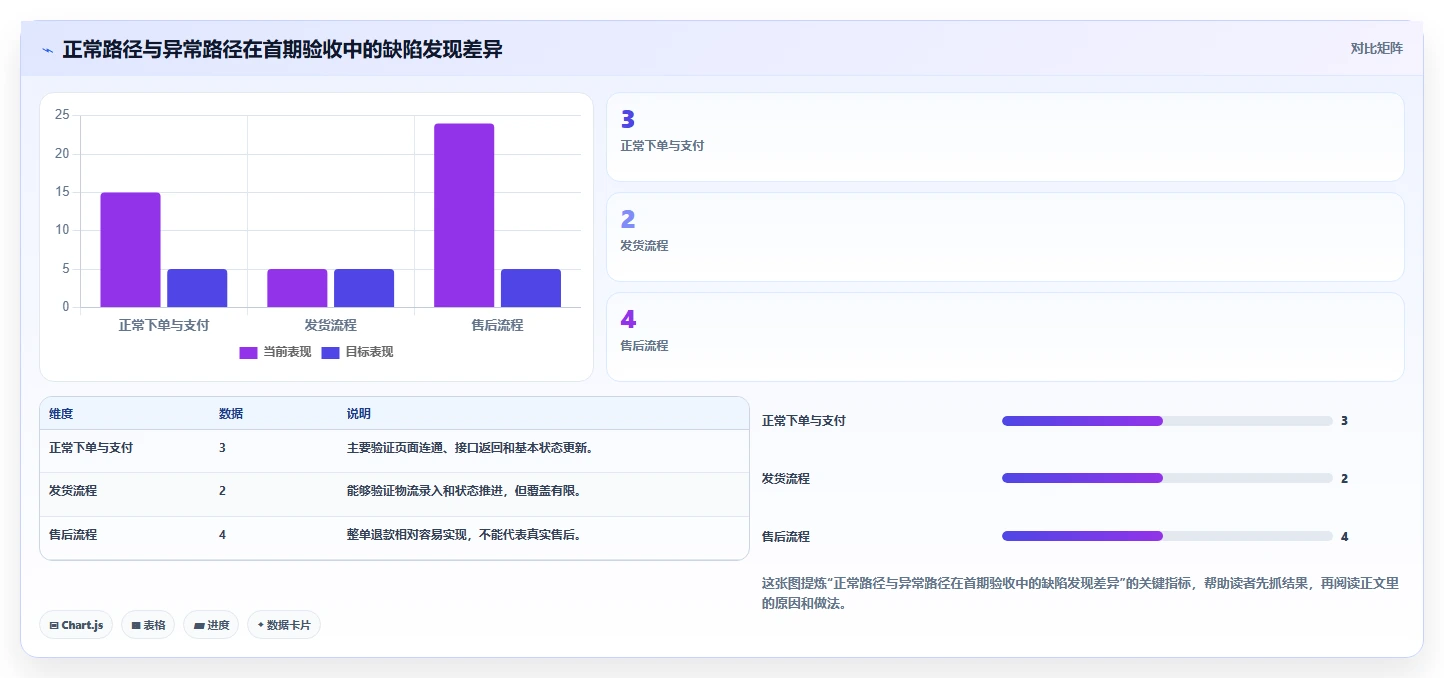This screenshot has width=1444, height=678.
Task: Click the summary paragraph starting 这张图提炼
Action: pyautogui.click(x=1080, y=593)
